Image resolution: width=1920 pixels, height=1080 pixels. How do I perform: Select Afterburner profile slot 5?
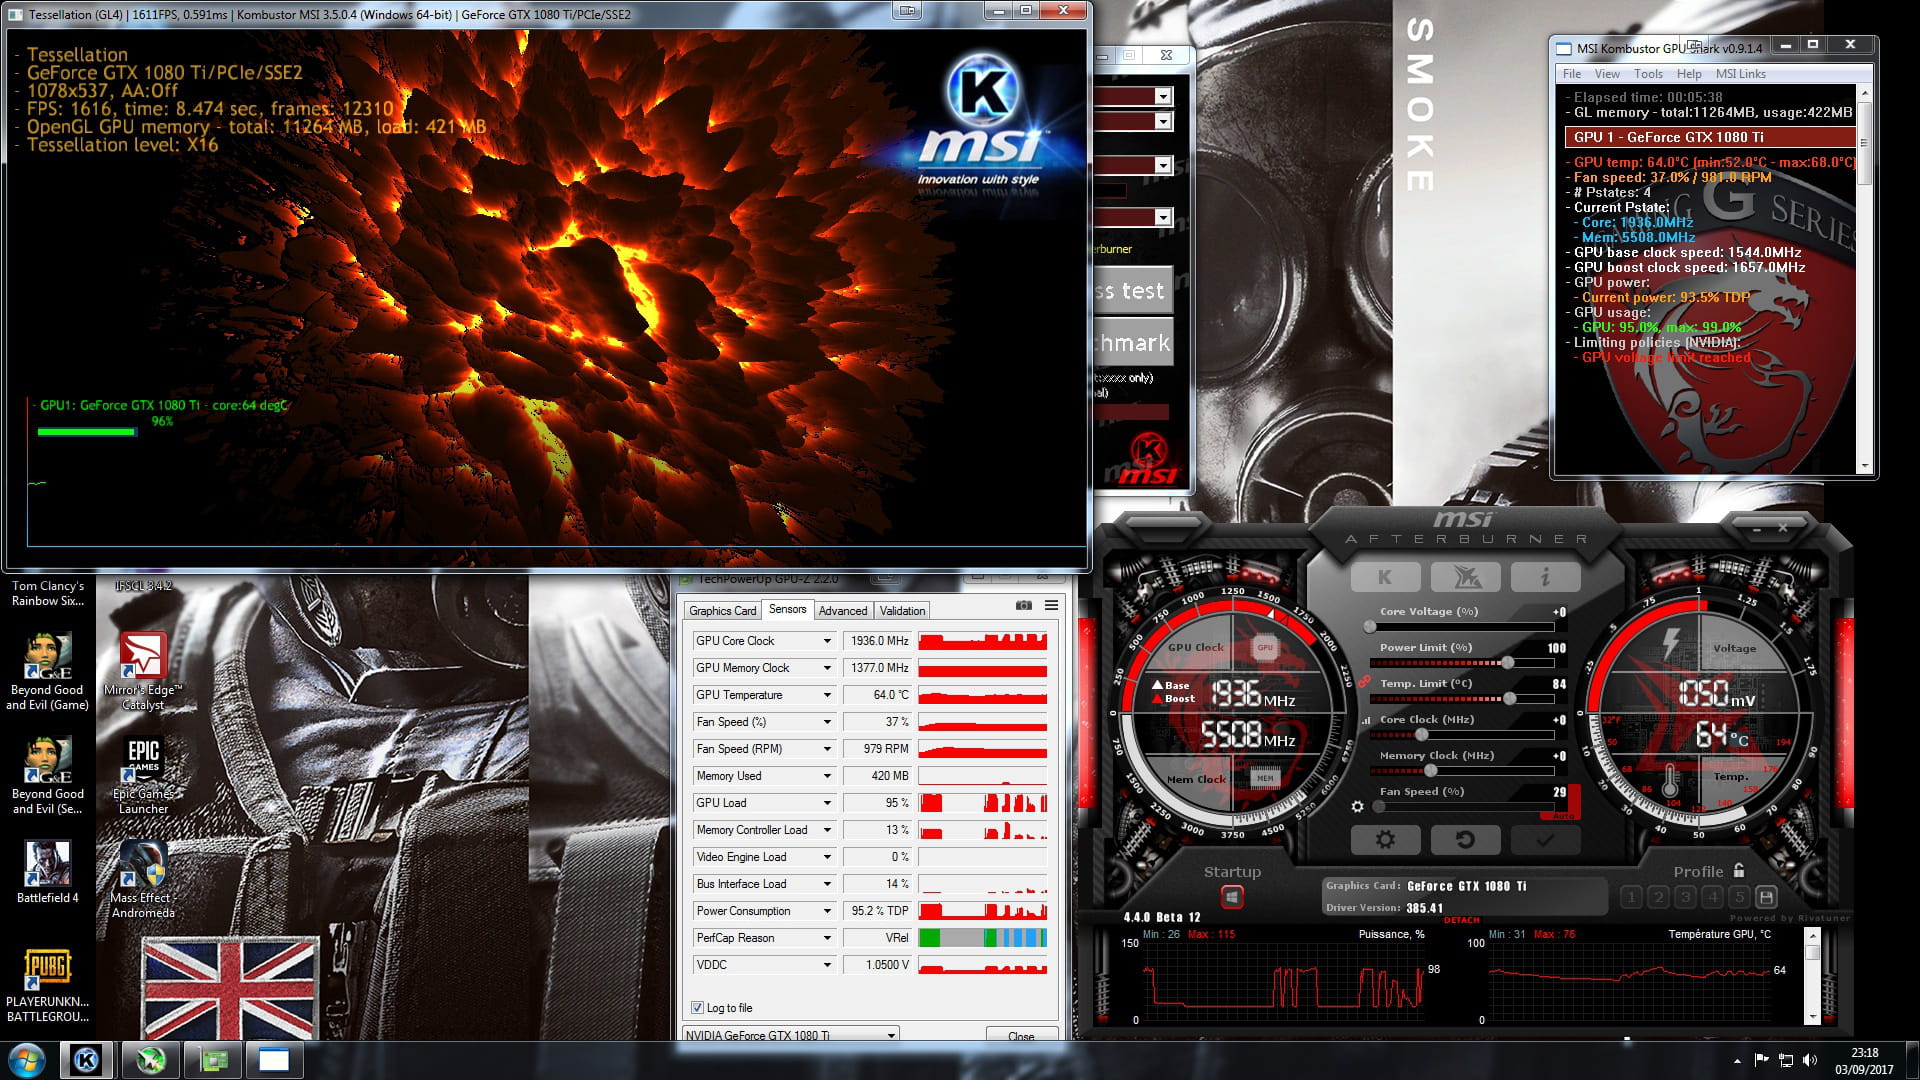pyautogui.click(x=1740, y=897)
